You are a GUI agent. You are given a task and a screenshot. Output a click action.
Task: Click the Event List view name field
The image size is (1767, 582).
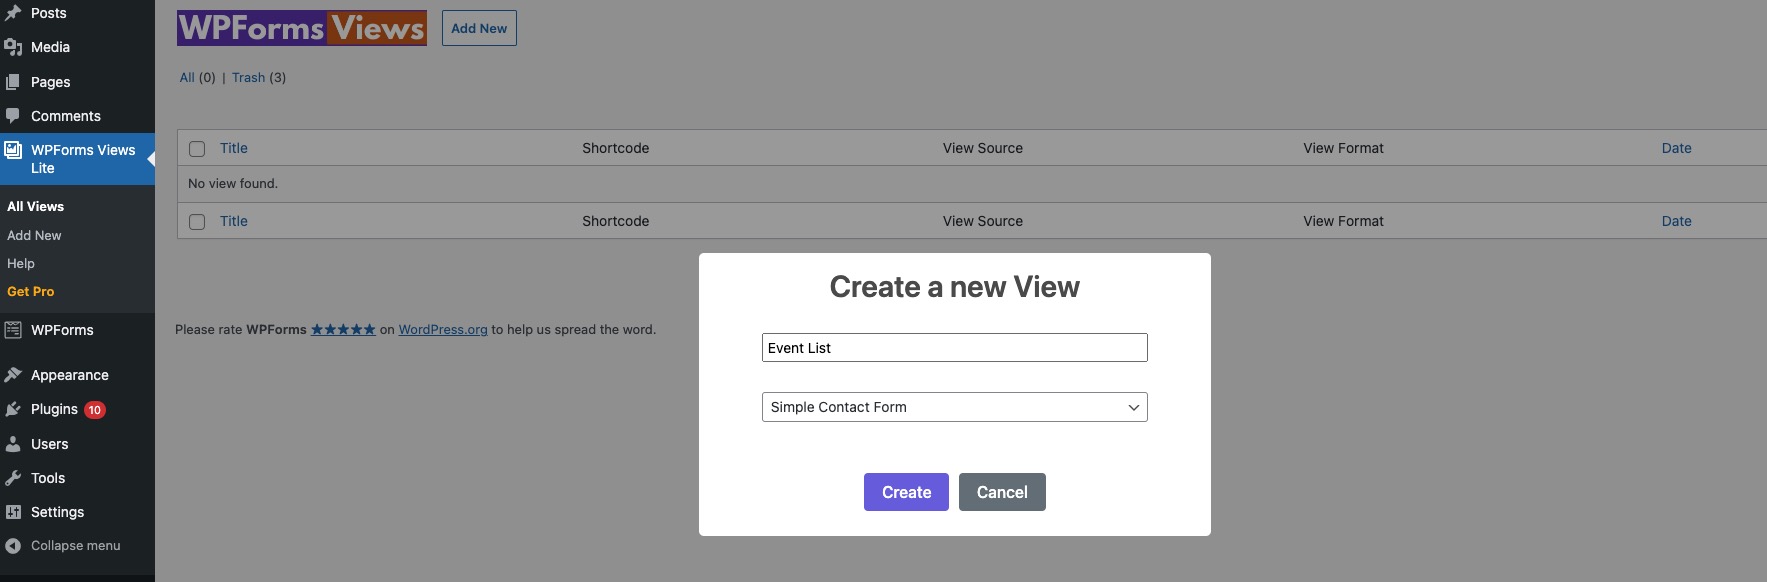954,348
